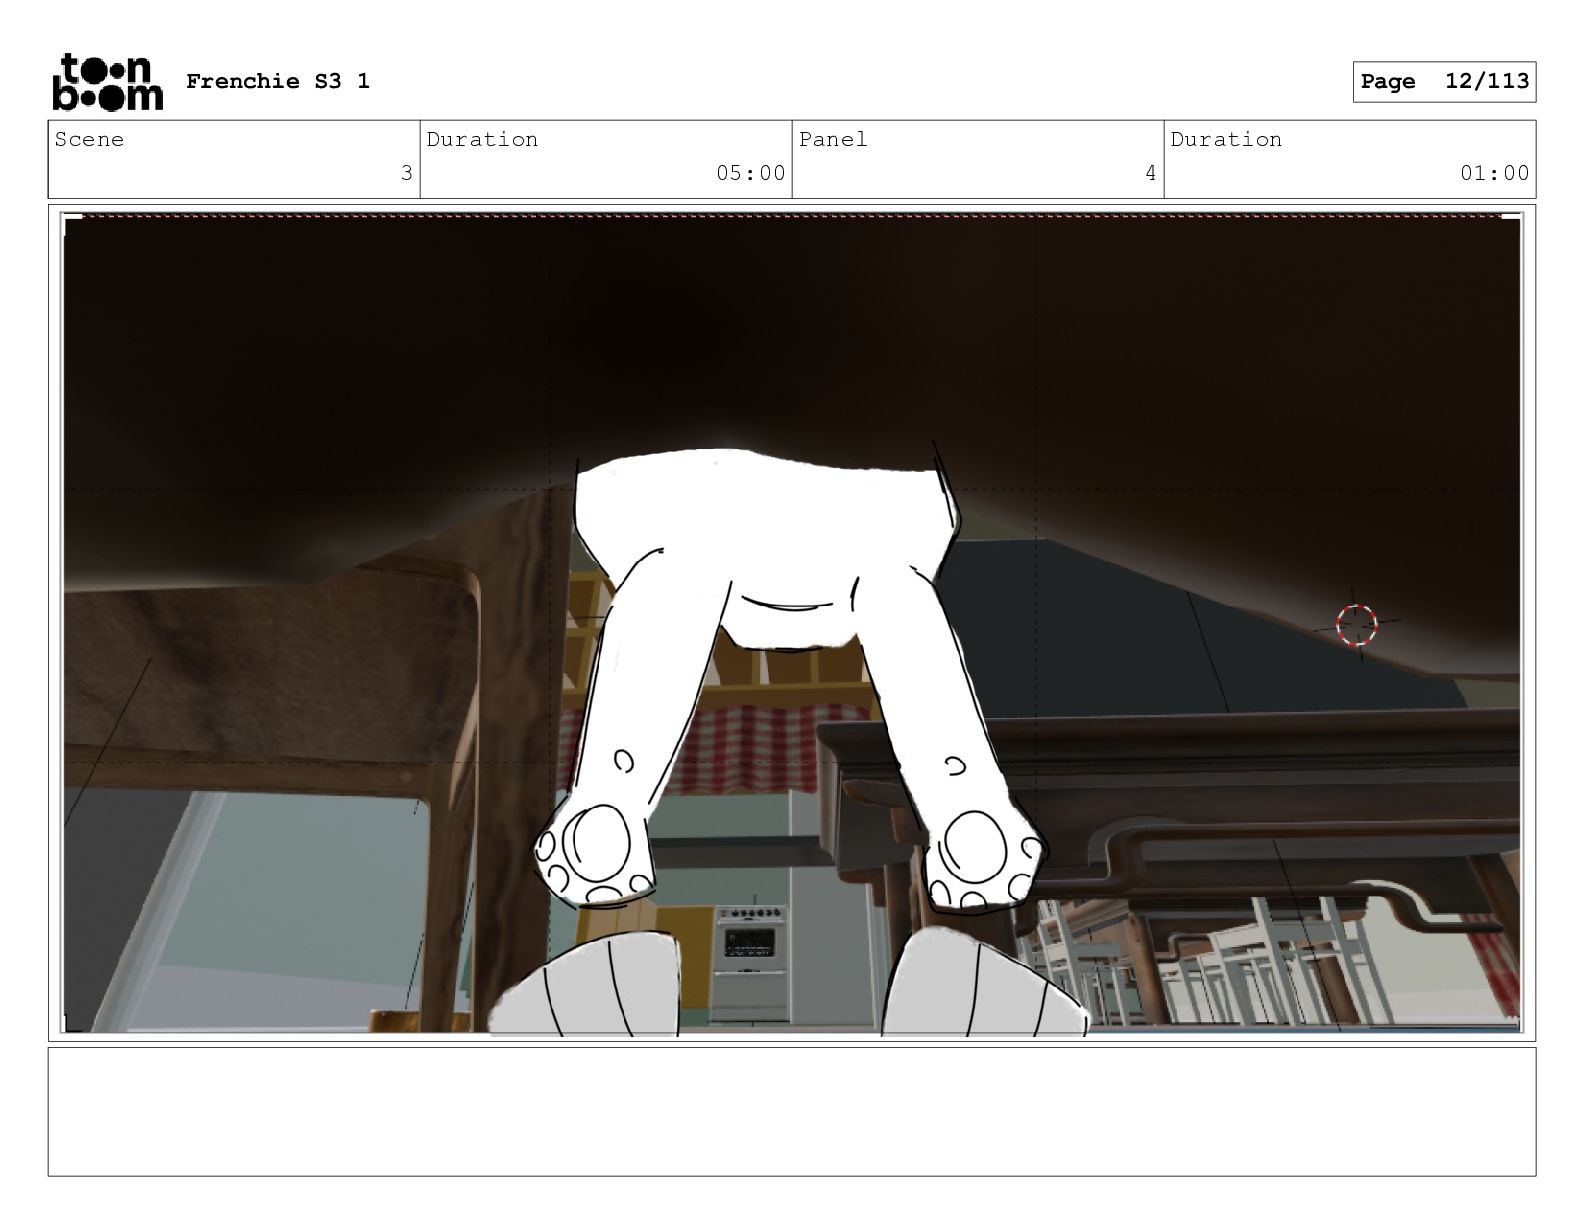The image size is (1584, 1224).
Task: Click the panel number '4'
Action: coord(1150,173)
